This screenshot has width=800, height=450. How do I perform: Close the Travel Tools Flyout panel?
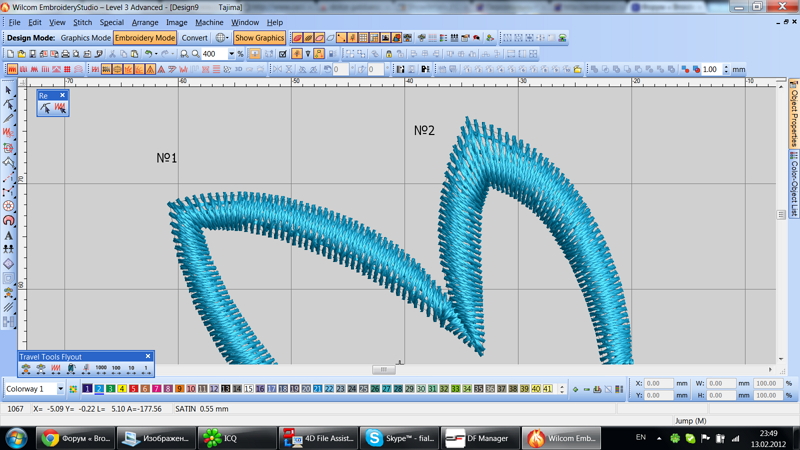148,356
